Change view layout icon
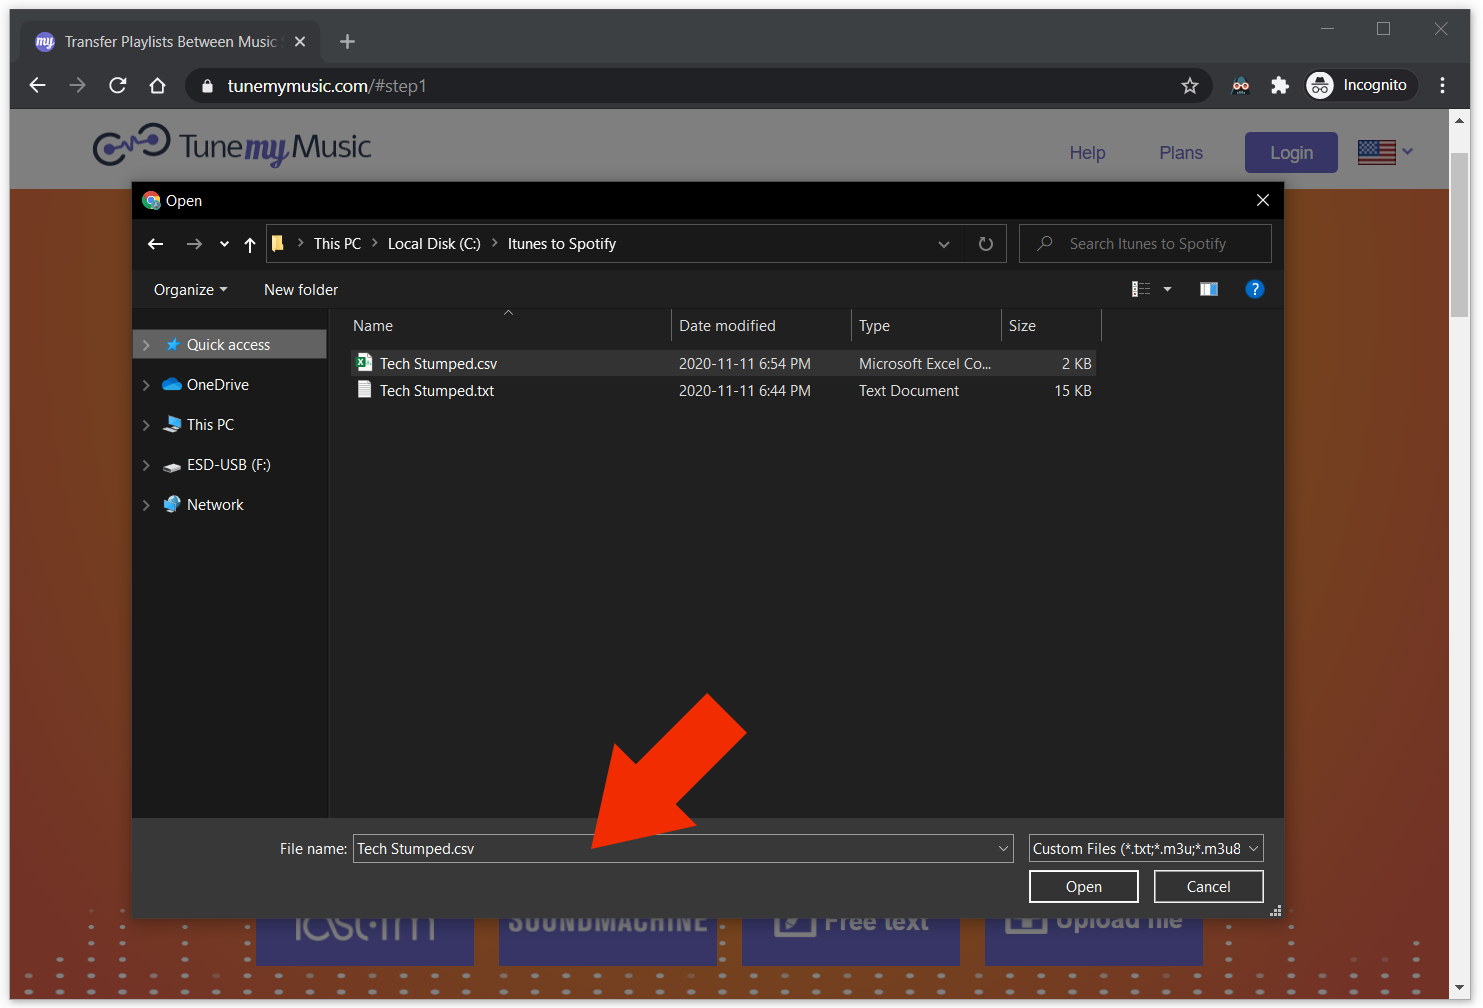Viewport: 1483px width, 1008px height. (1141, 289)
